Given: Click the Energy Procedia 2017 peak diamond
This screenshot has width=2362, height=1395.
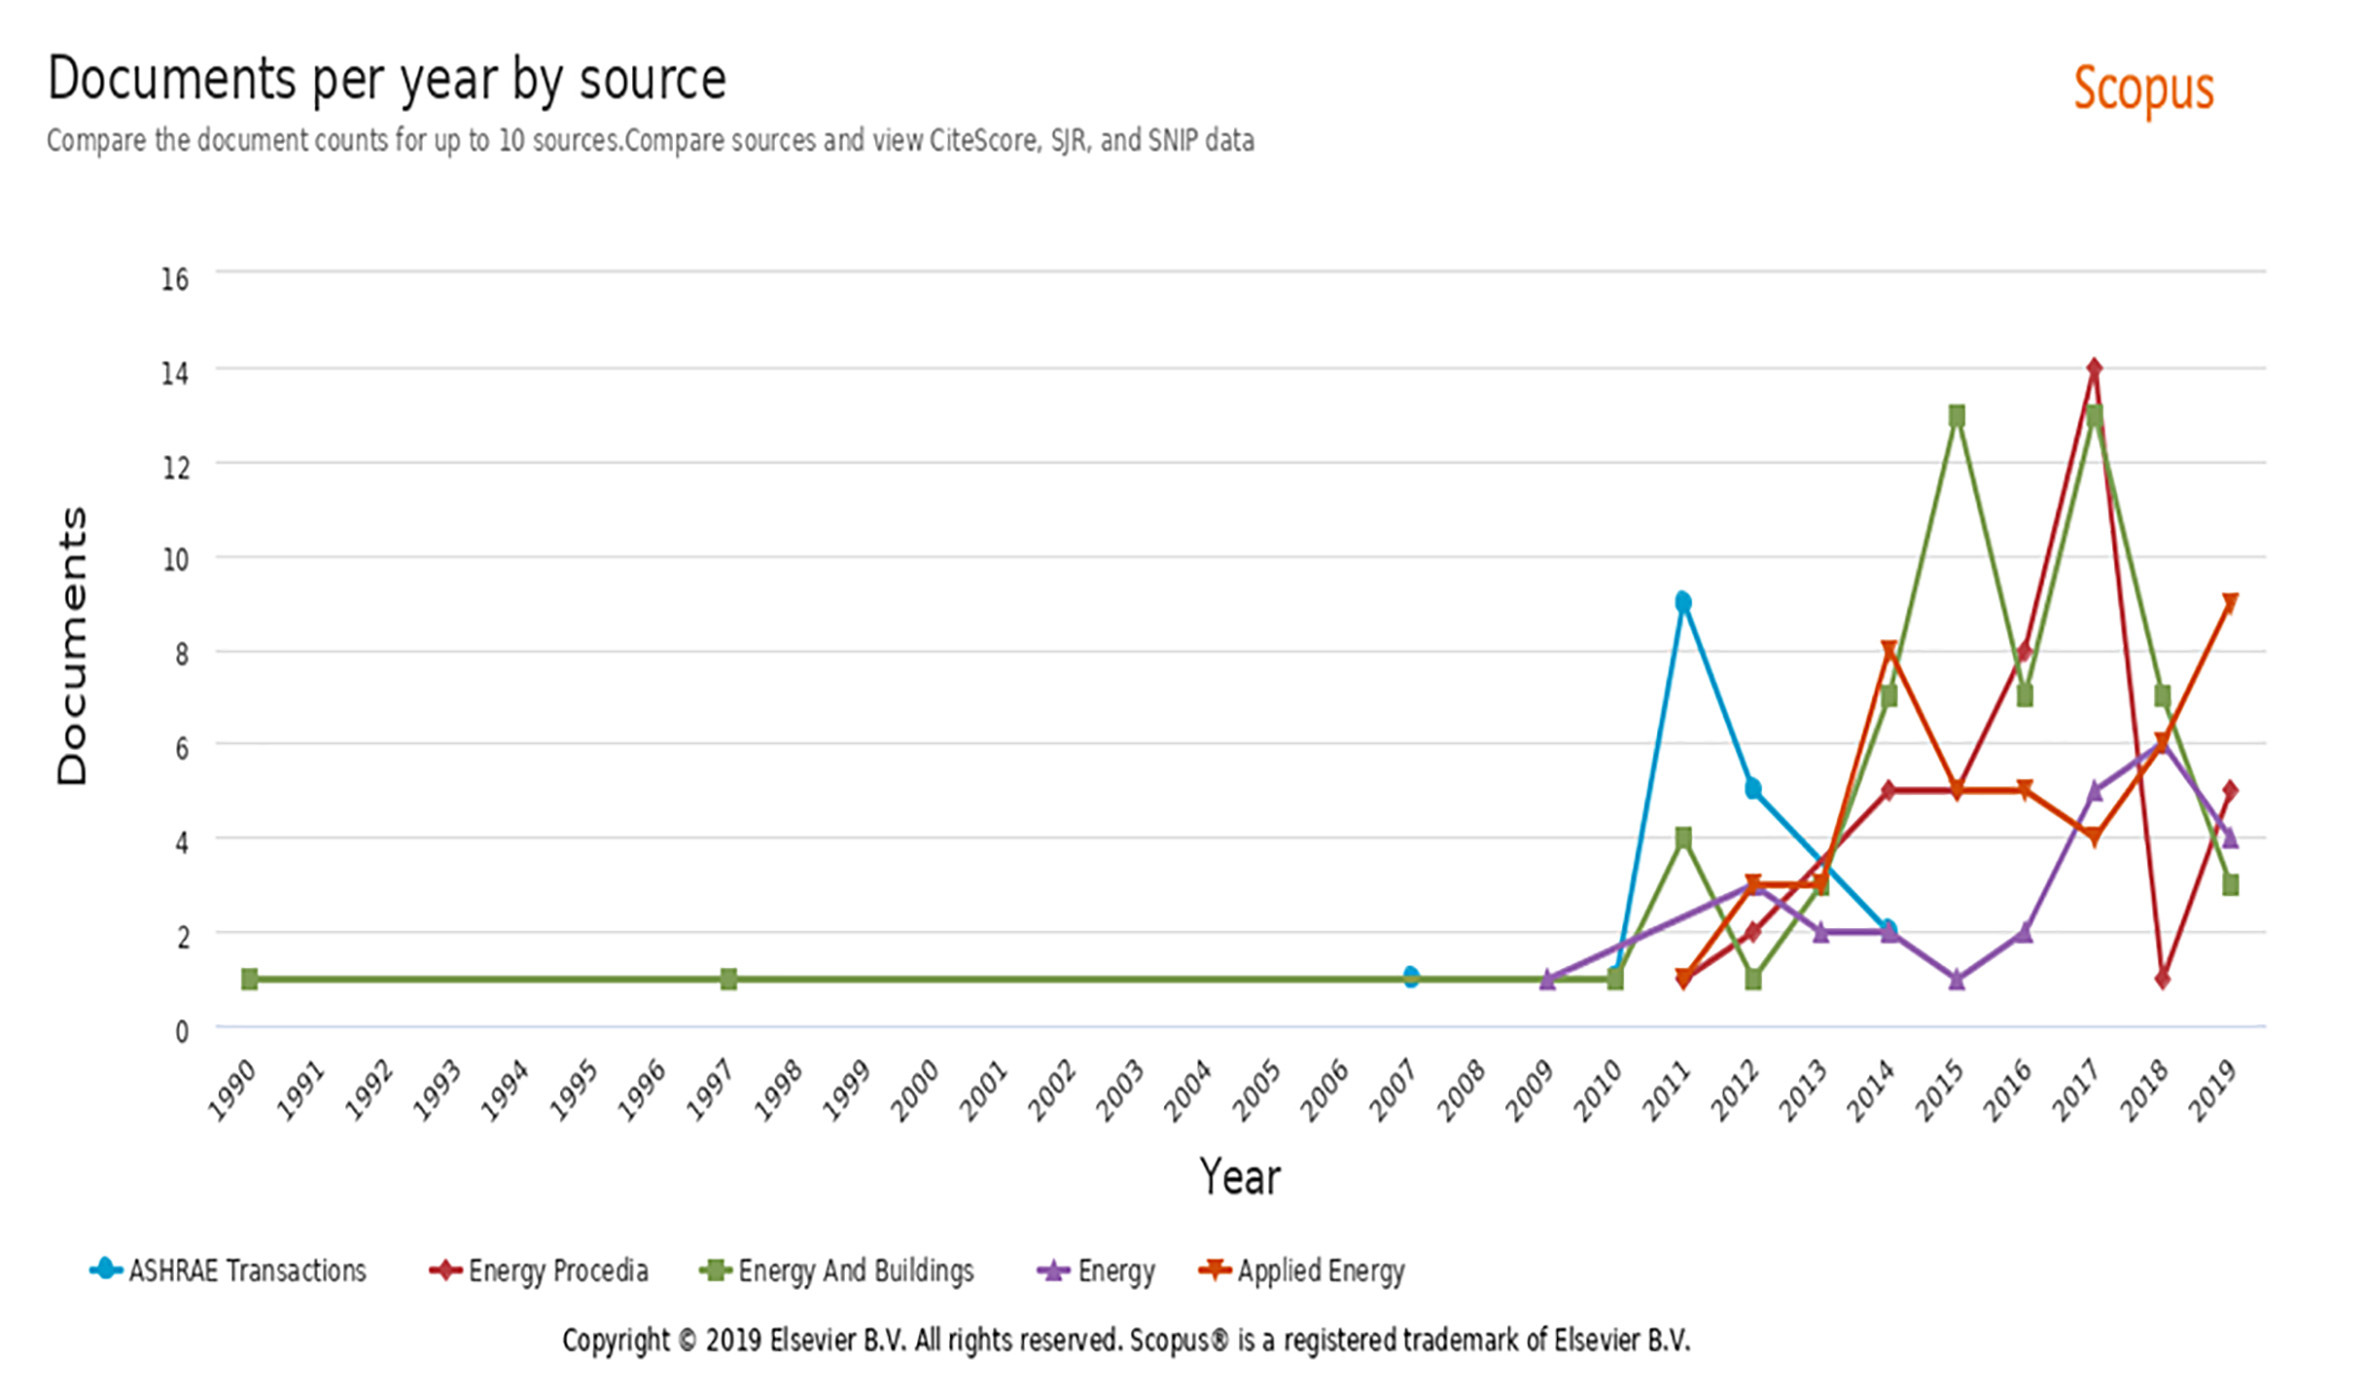Looking at the screenshot, I should [2094, 368].
